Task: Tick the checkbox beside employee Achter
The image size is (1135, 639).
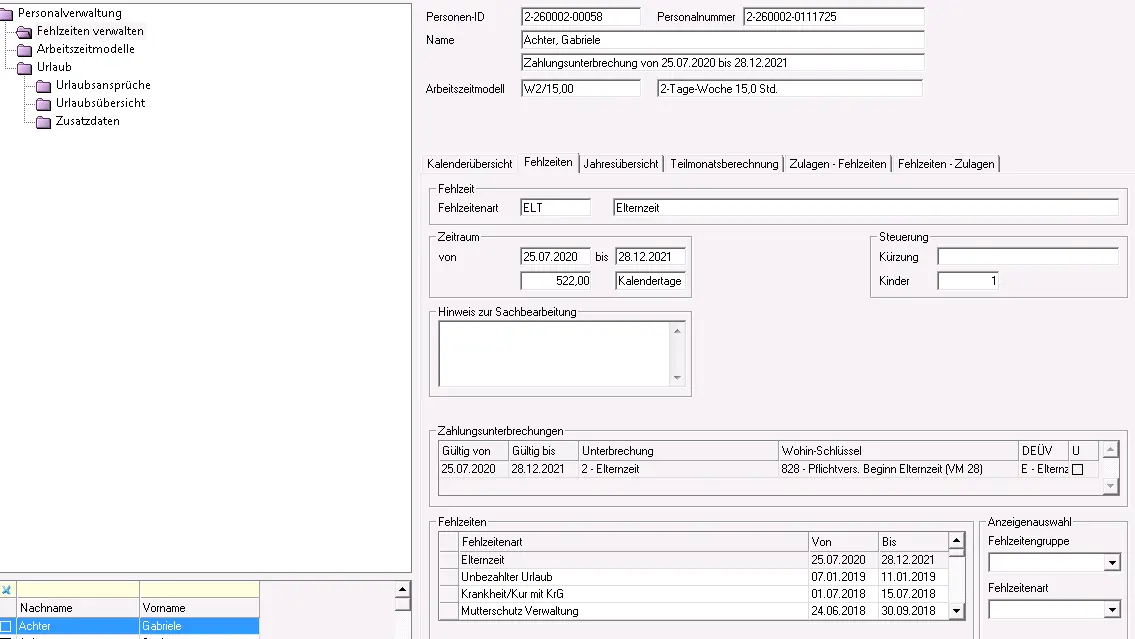Action: pyautogui.click(x=7, y=626)
